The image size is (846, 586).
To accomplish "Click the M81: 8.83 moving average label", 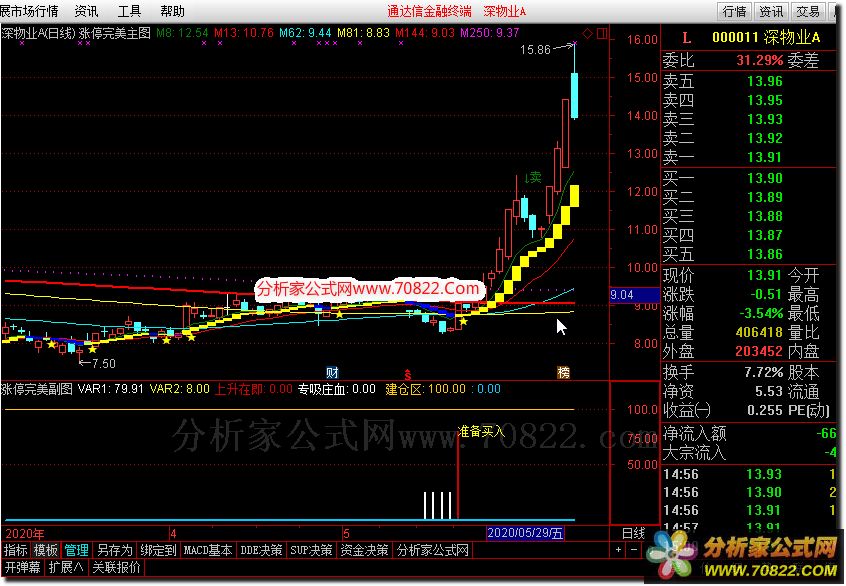I will pos(364,33).
